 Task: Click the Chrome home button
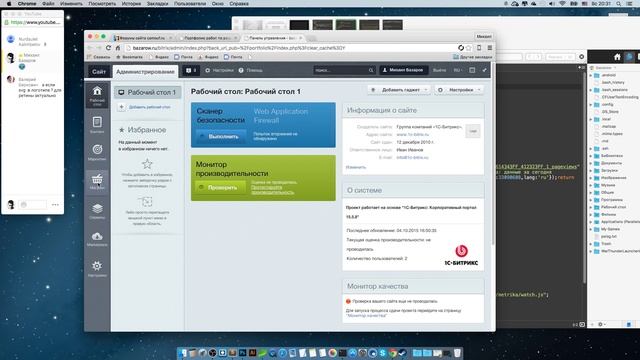coord(118,48)
